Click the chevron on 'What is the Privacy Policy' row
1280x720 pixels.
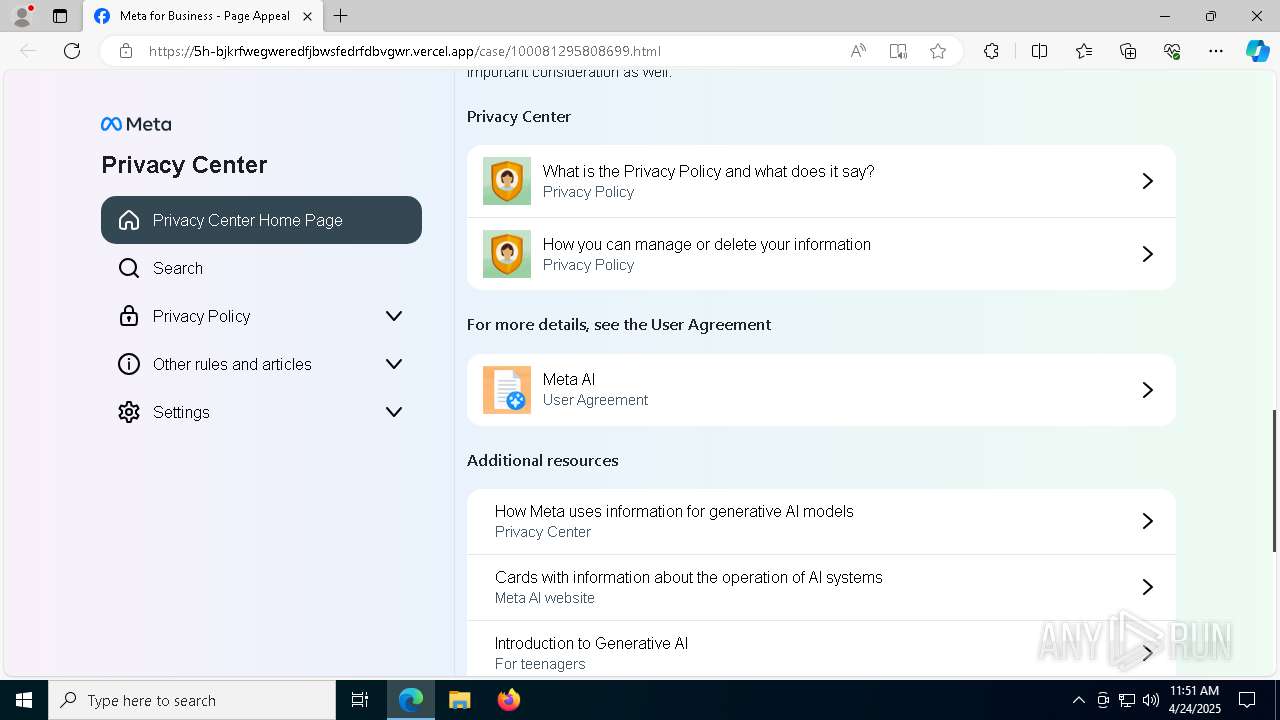pyautogui.click(x=1148, y=181)
